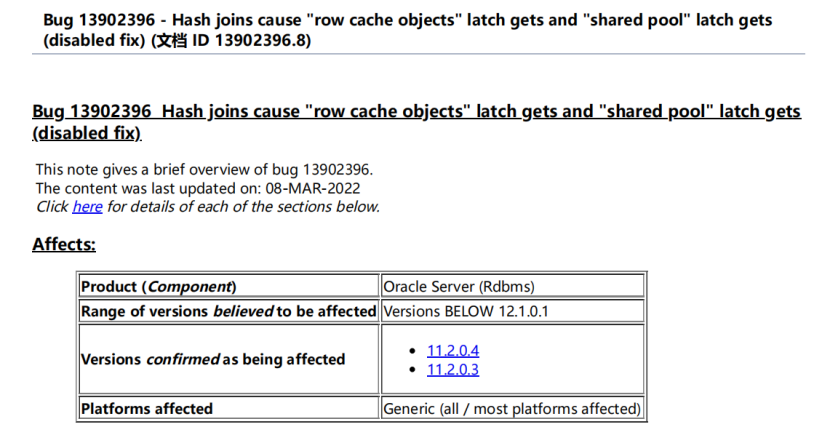
Task: Select the 'Versions BELOW 12.1.0.1' cell
Action: (x=466, y=311)
